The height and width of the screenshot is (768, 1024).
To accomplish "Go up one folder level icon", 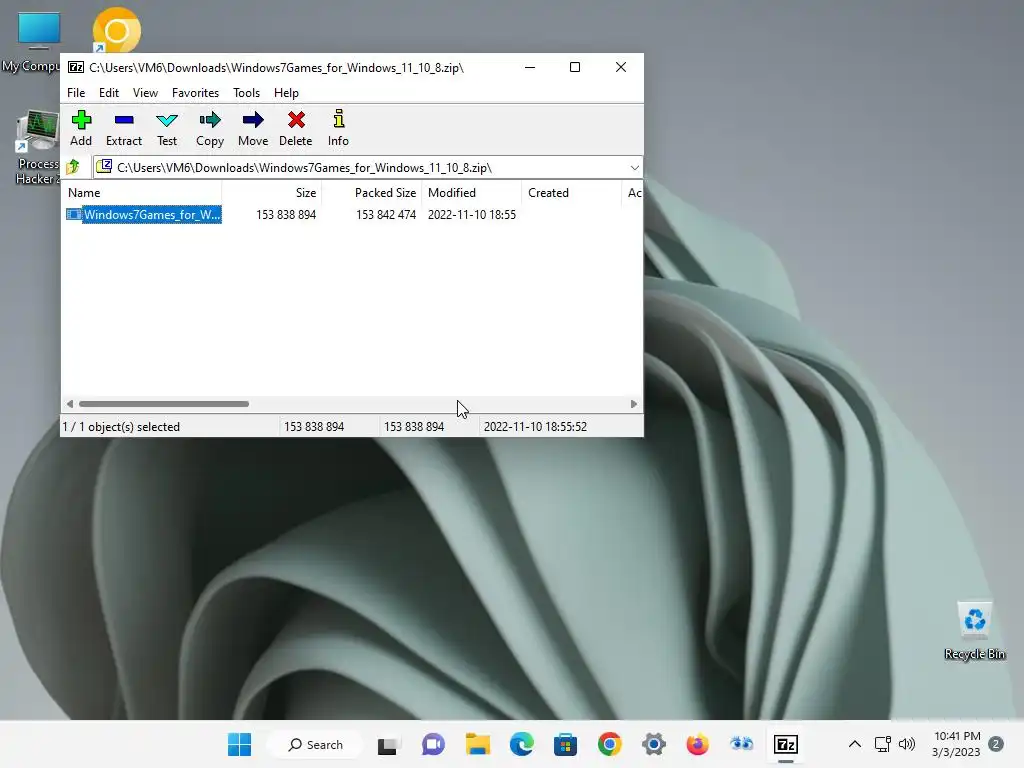I will [73, 167].
